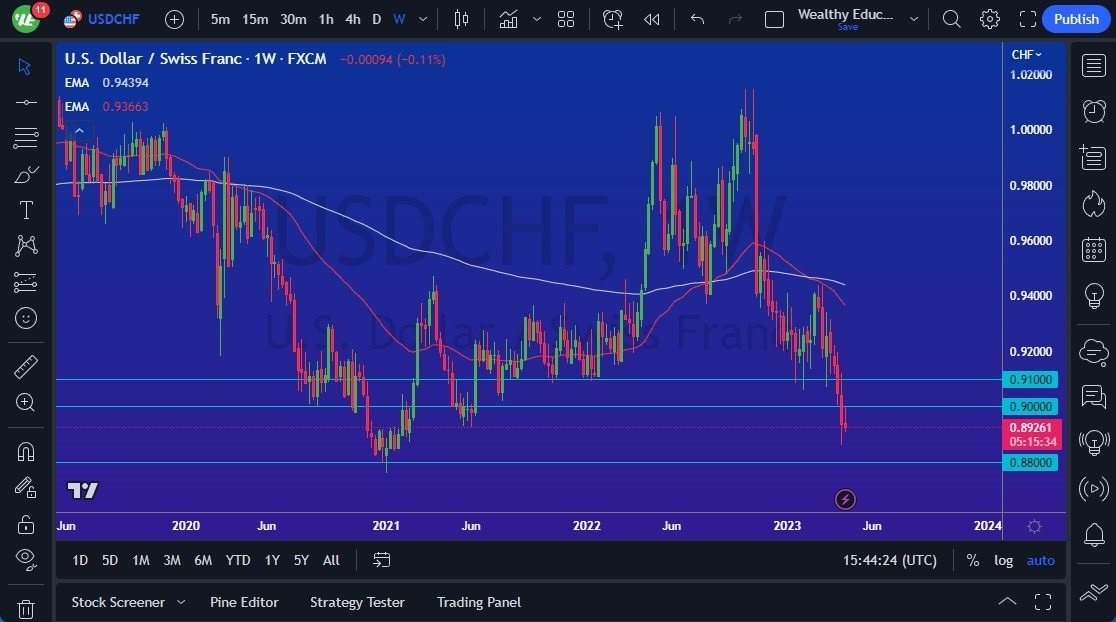This screenshot has width=1116, height=622.
Task: Remove all drawings with the trash icon
Action: tap(25, 608)
